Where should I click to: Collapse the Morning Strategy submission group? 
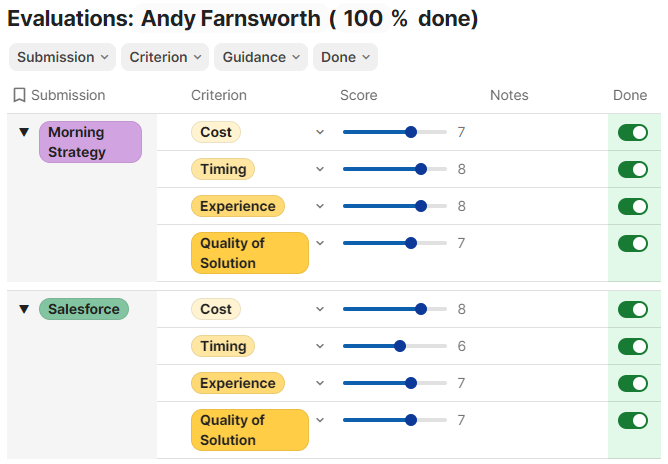[24, 133]
